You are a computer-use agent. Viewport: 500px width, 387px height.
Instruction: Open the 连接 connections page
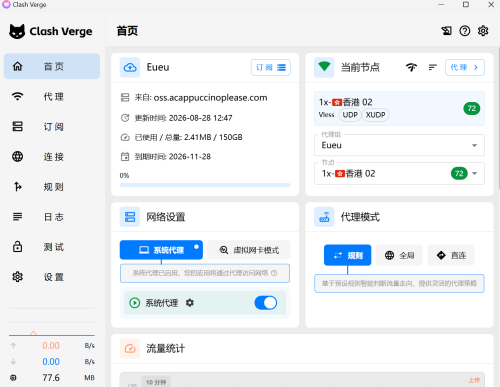click(52, 157)
